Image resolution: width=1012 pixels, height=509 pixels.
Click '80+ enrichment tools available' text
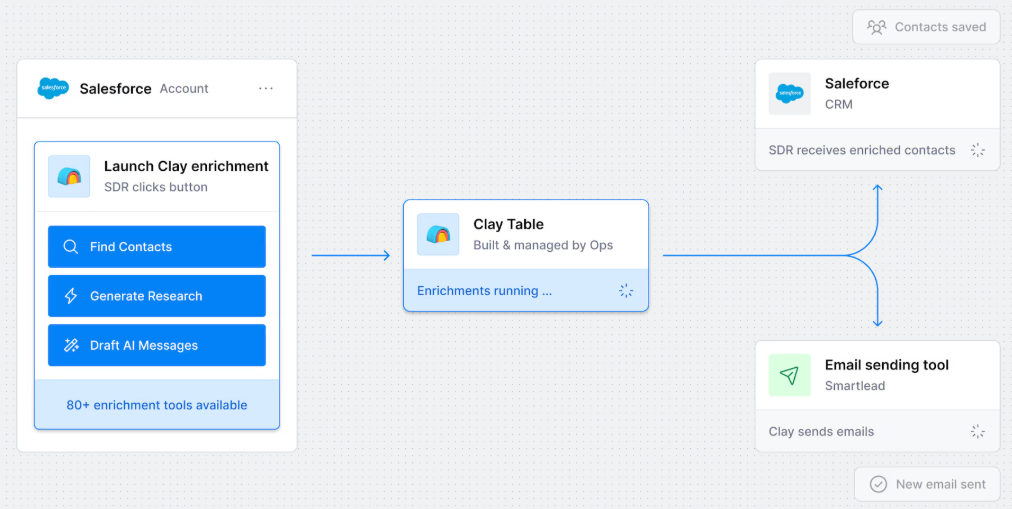[157, 405]
